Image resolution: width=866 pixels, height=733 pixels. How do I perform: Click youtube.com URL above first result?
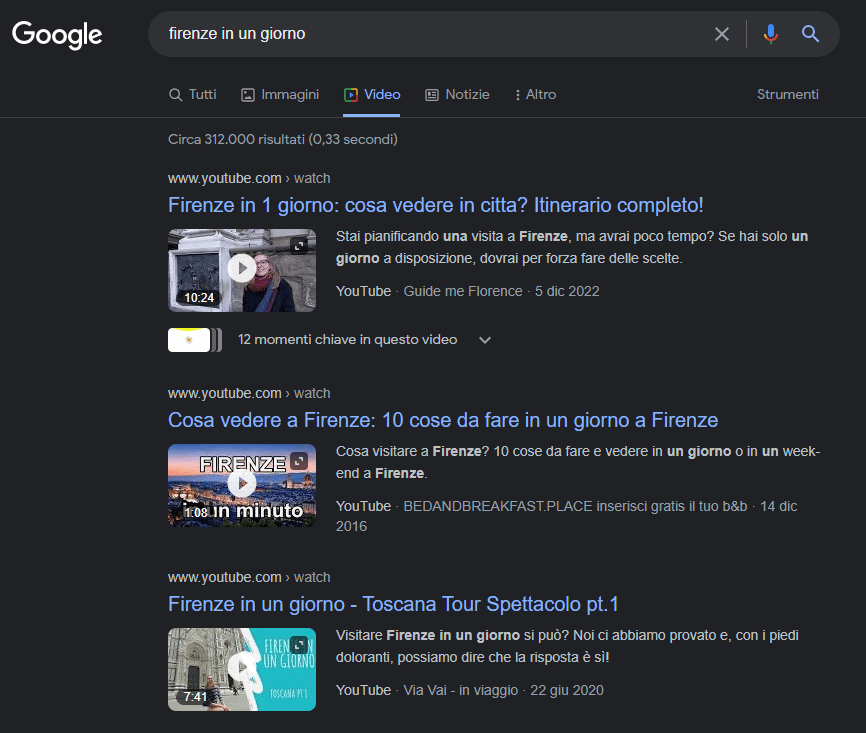pyautogui.click(x=249, y=178)
